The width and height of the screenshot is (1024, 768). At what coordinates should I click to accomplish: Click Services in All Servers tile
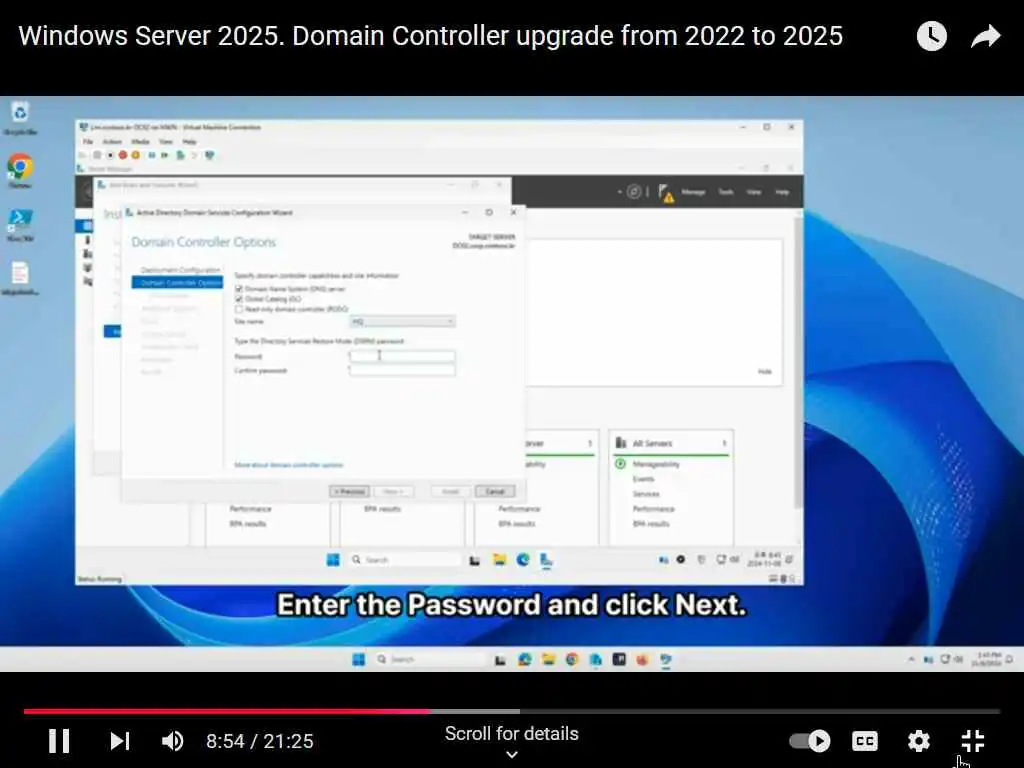[646, 494]
